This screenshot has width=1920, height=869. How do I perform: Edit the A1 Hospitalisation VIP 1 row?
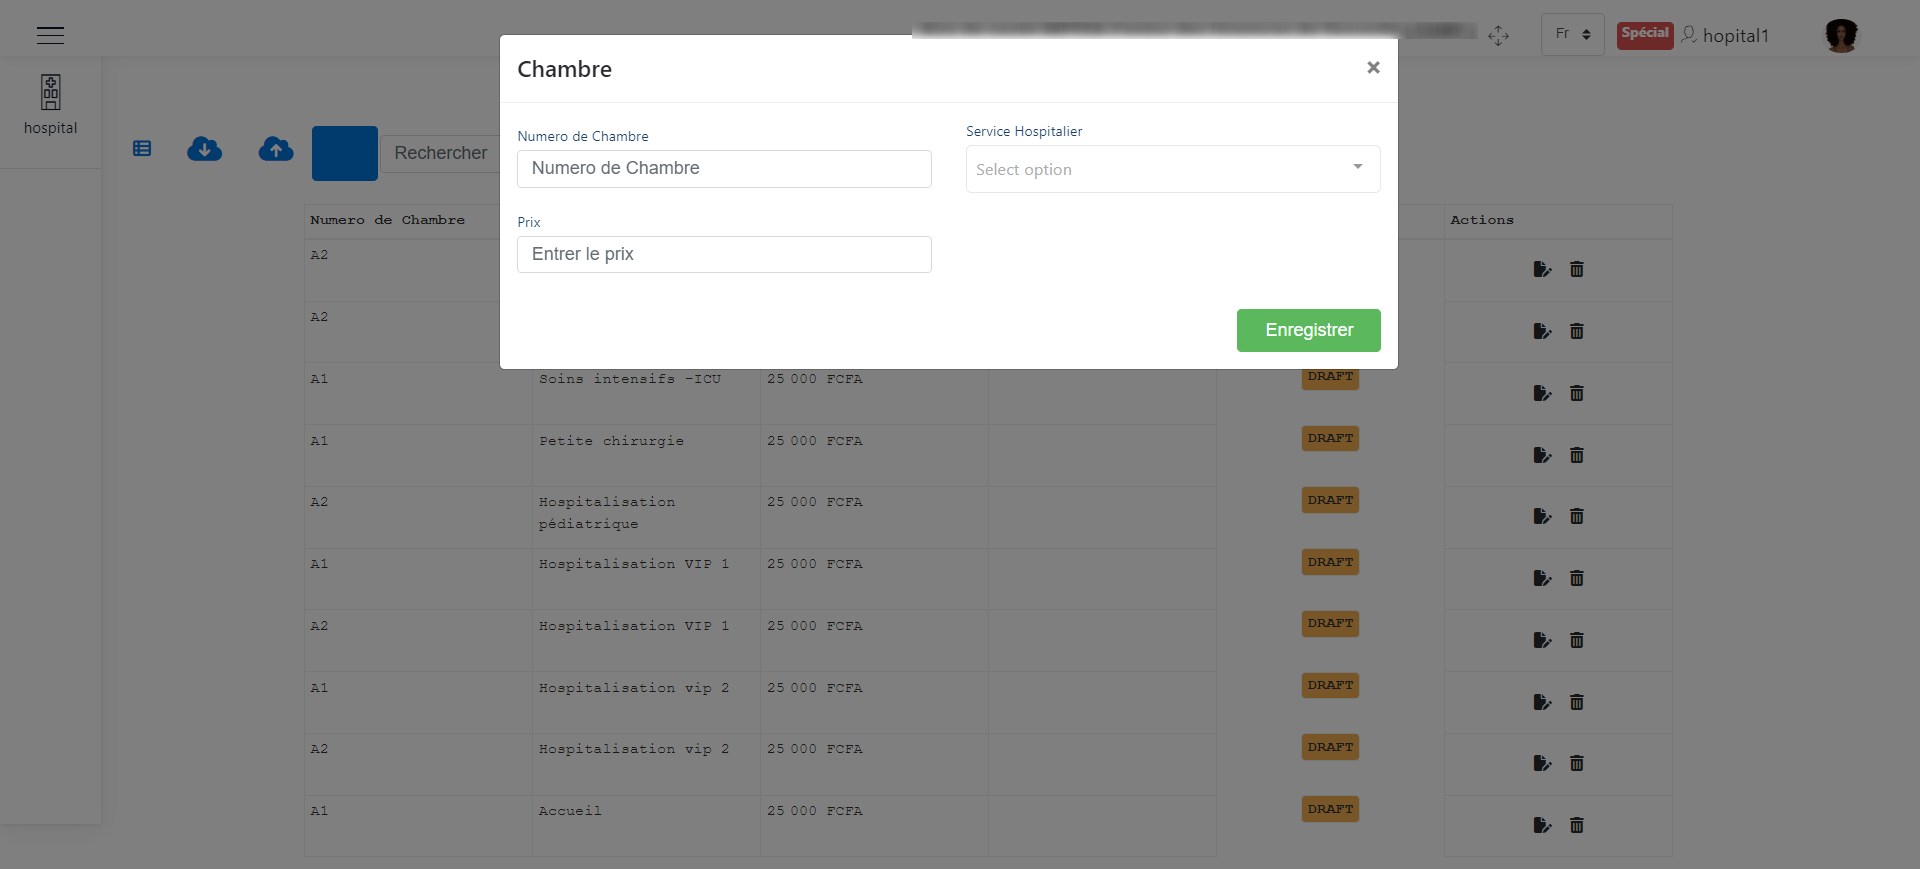1542,578
